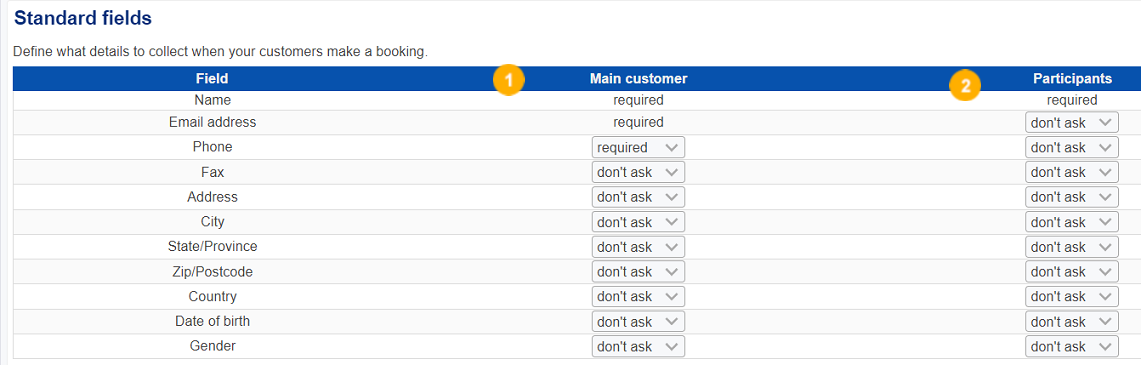Screen dimensions: 1141x365
Task: Click the Main customer column header
Action: (x=638, y=79)
